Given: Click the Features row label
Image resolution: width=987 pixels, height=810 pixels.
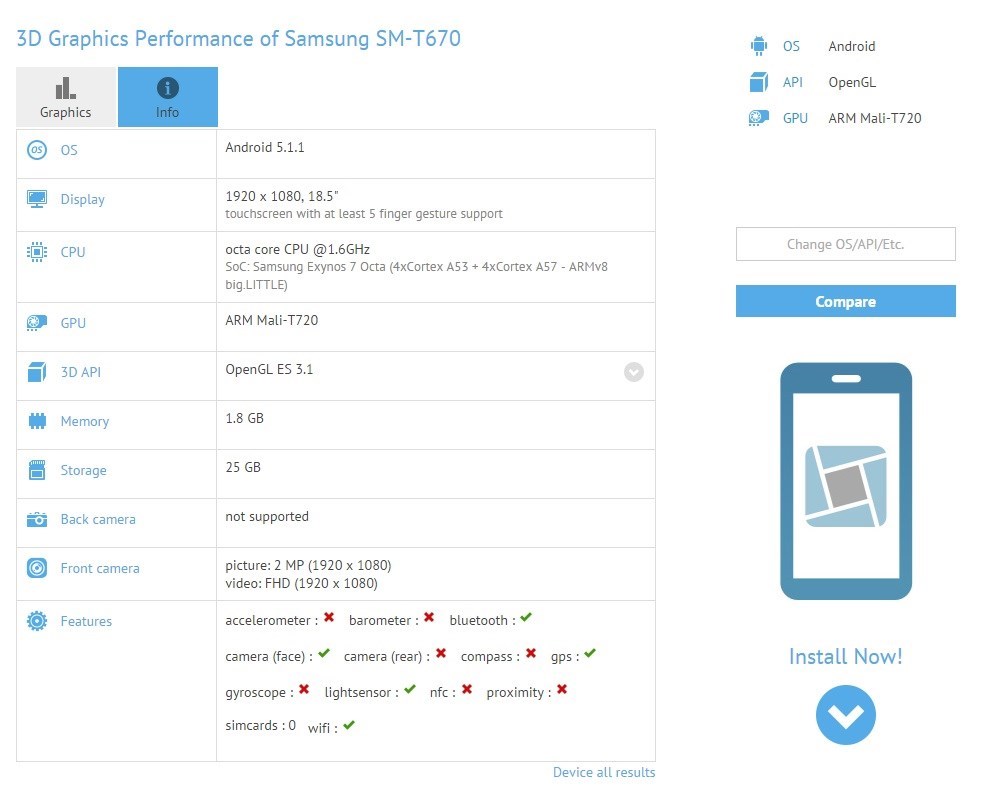Looking at the screenshot, I should 86,622.
